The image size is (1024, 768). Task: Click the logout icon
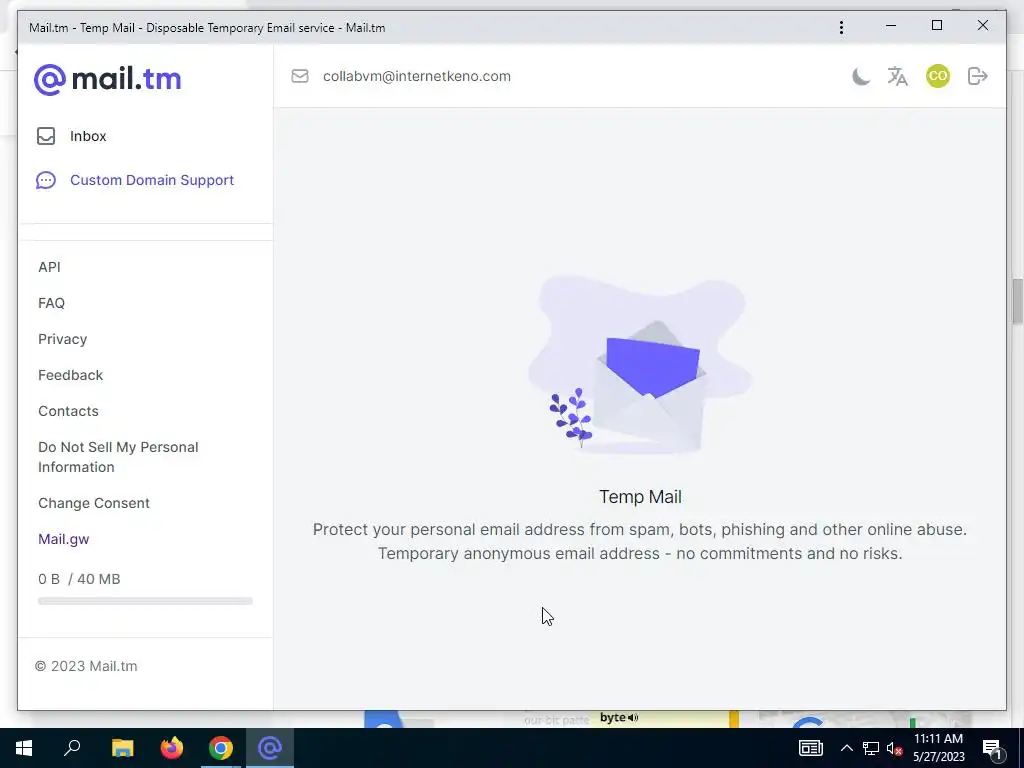point(978,76)
